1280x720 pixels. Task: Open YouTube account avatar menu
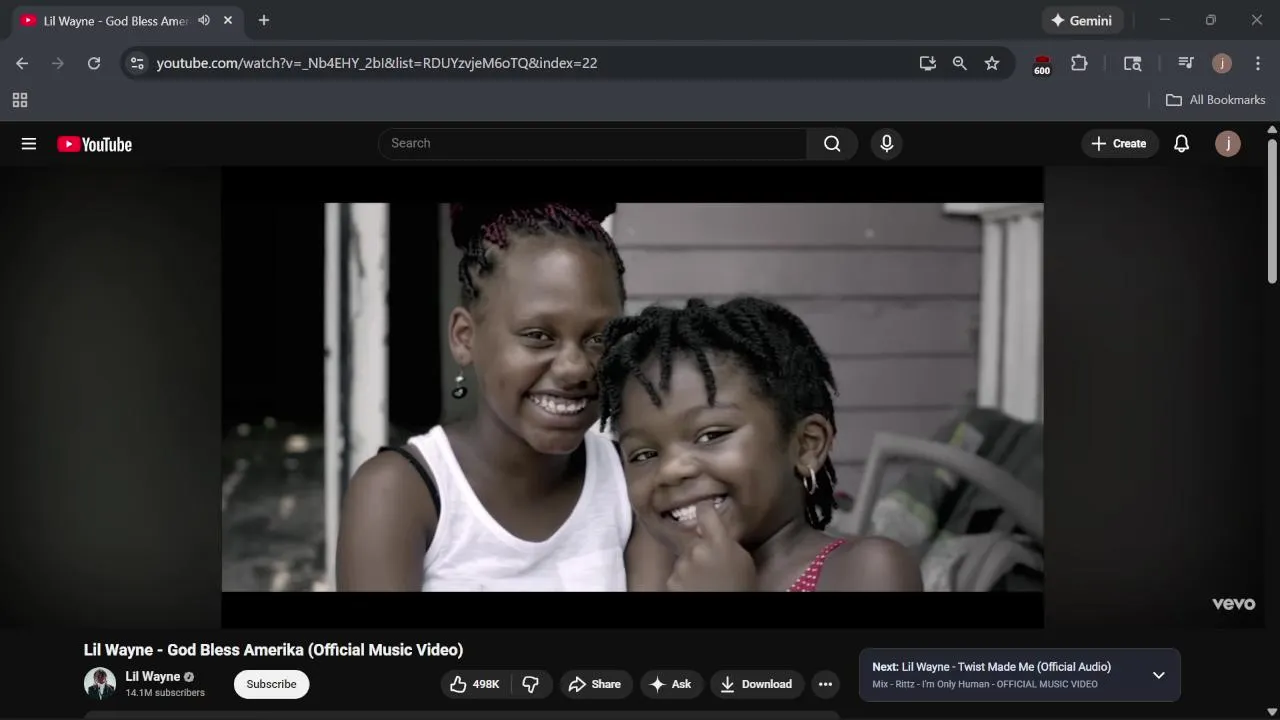coord(1228,144)
